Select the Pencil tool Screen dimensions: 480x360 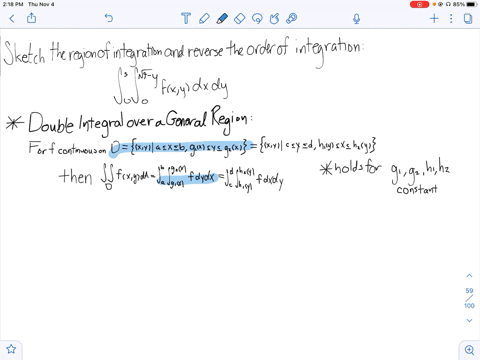click(204, 18)
